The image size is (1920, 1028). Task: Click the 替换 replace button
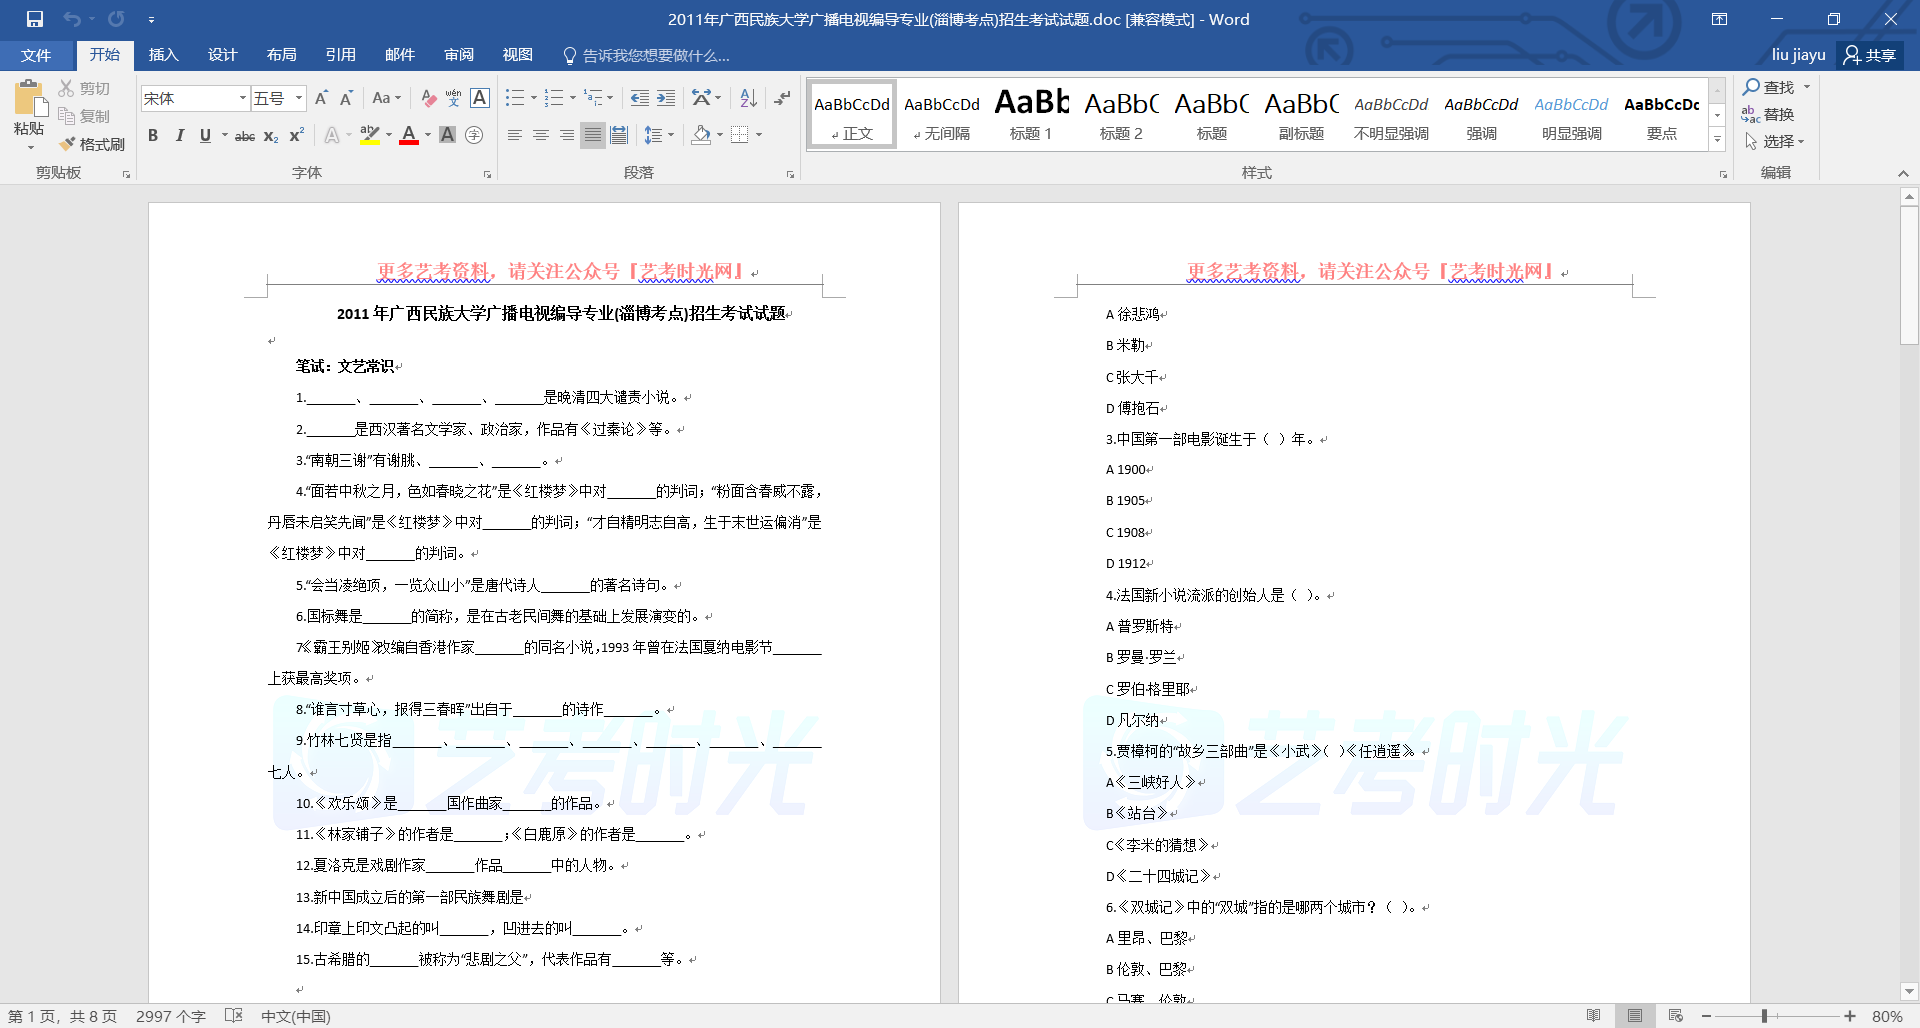tap(1769, 115)
